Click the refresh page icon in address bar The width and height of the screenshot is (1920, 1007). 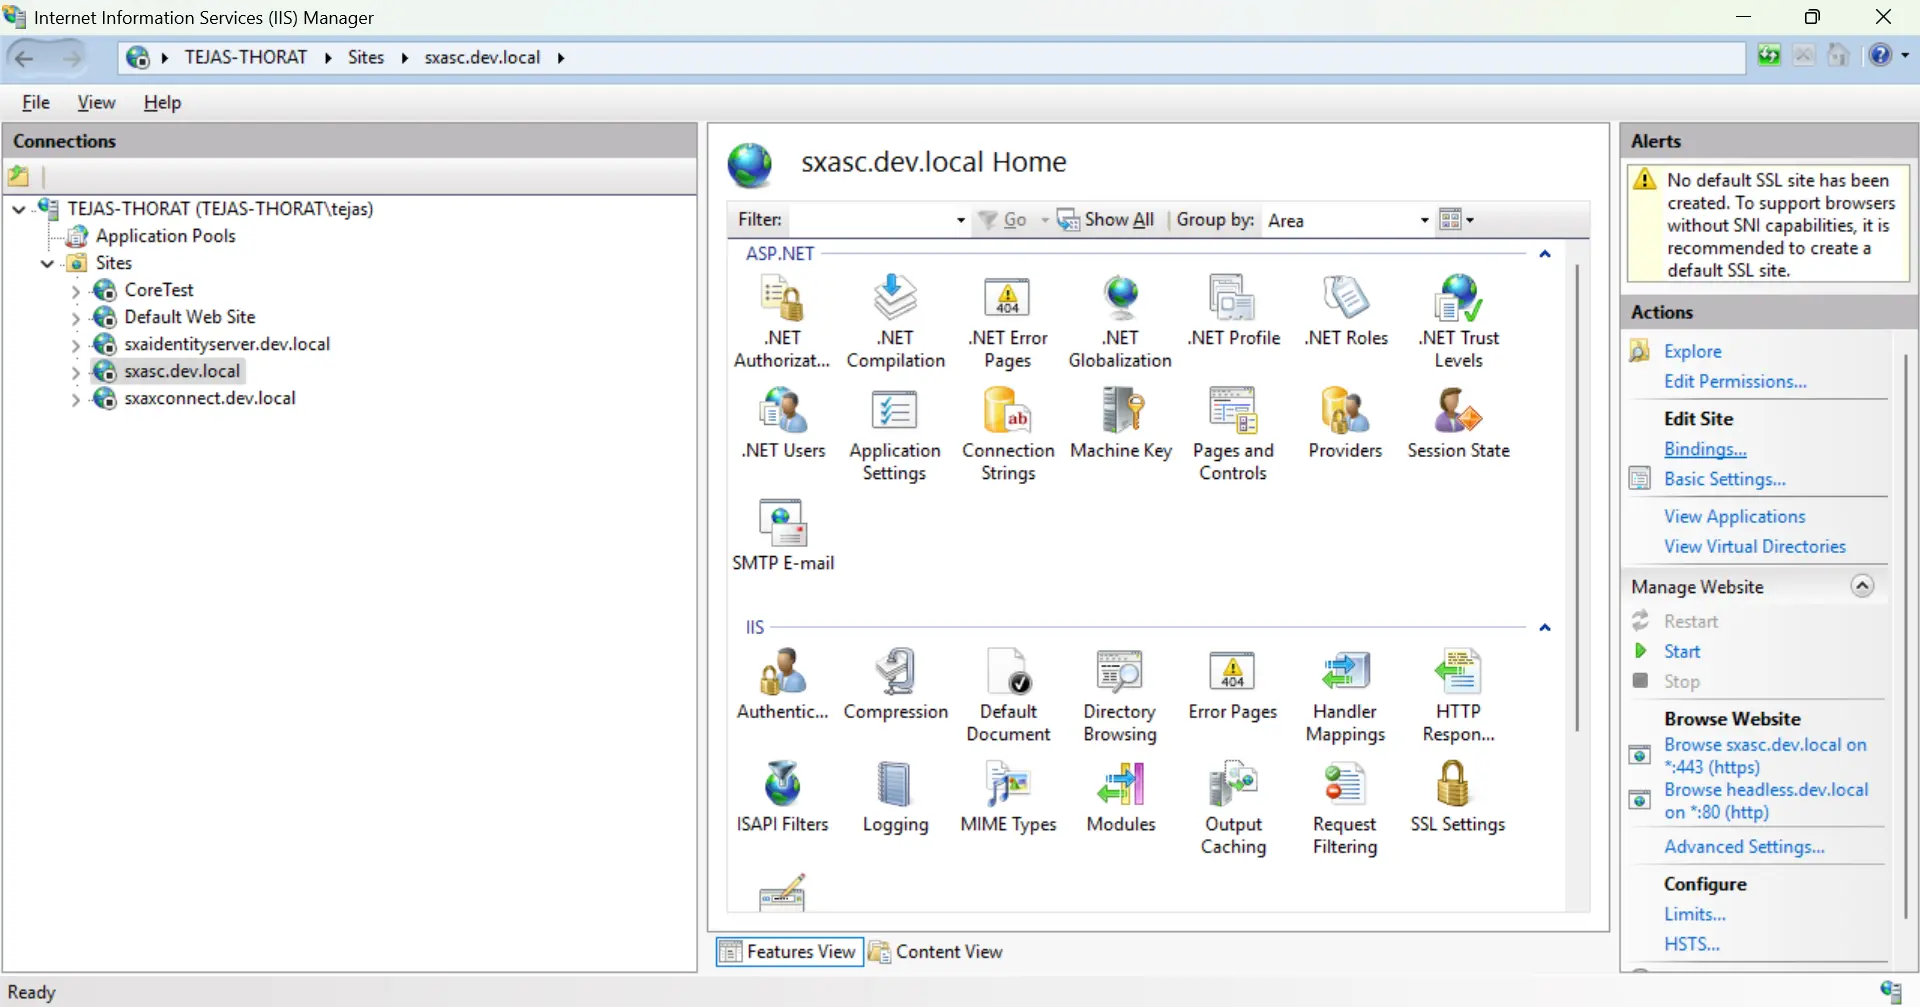click(1769, 56)
